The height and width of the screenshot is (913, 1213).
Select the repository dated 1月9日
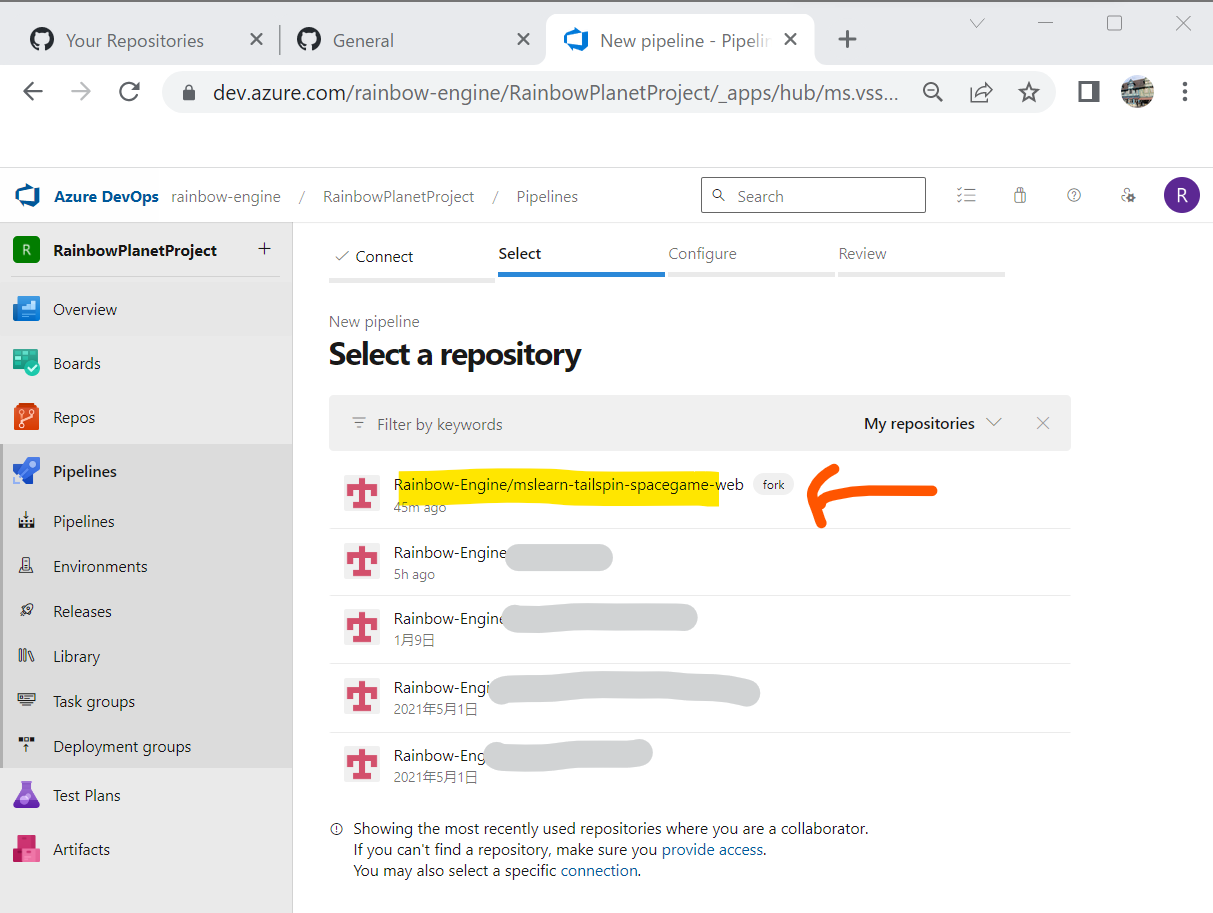pyautogui.click(x=700, y=629)
